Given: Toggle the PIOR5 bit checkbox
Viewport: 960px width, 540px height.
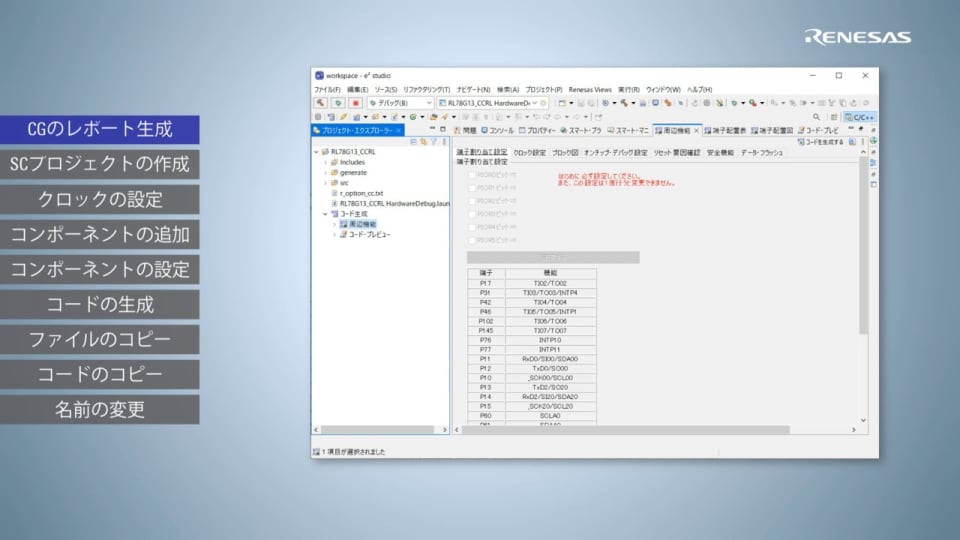Looking at the screenshot, I should coord(471,241).
